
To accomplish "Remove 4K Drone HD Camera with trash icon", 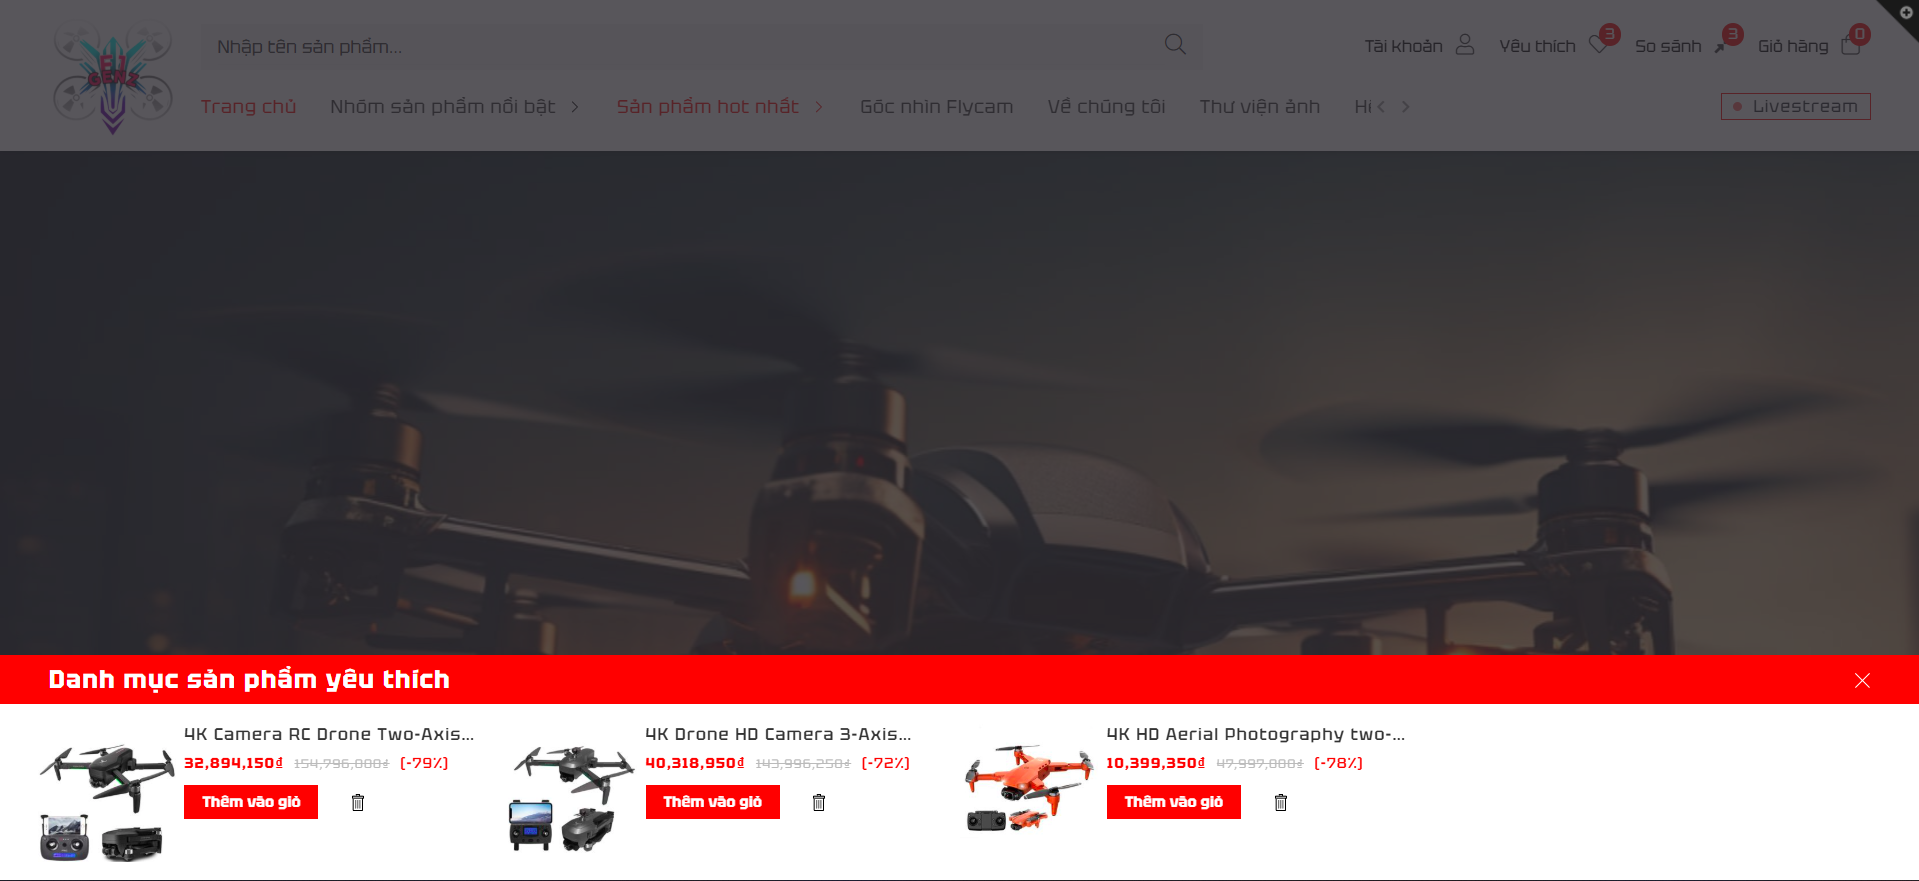I will 819,802.
